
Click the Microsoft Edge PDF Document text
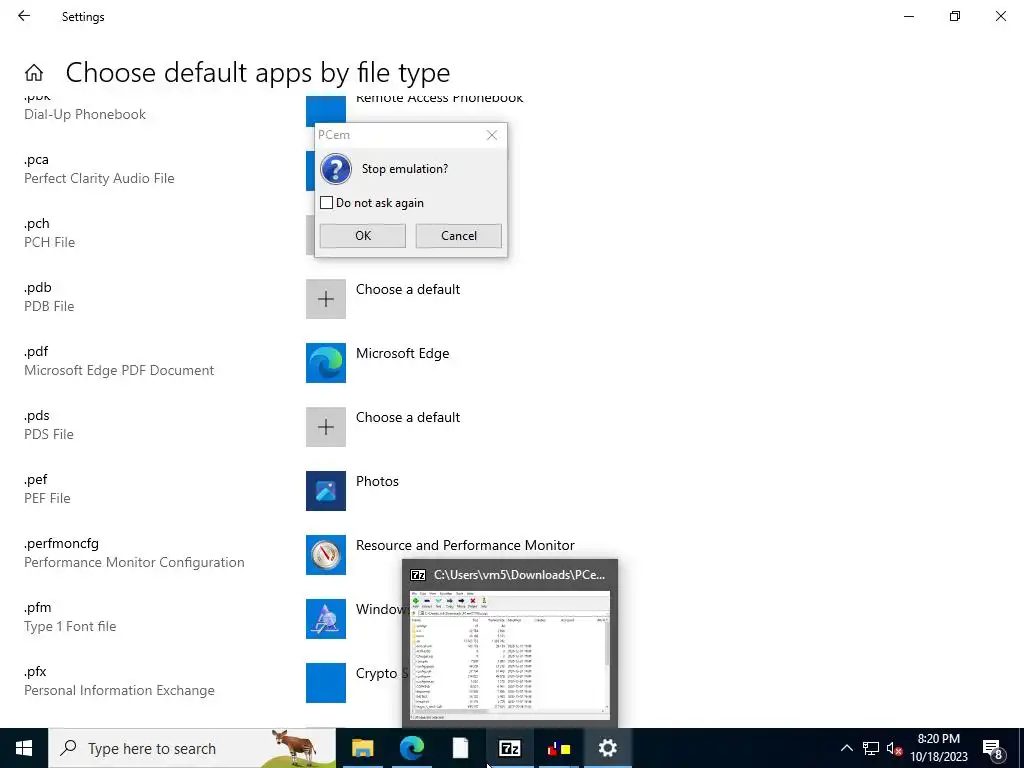coord(119,370)
